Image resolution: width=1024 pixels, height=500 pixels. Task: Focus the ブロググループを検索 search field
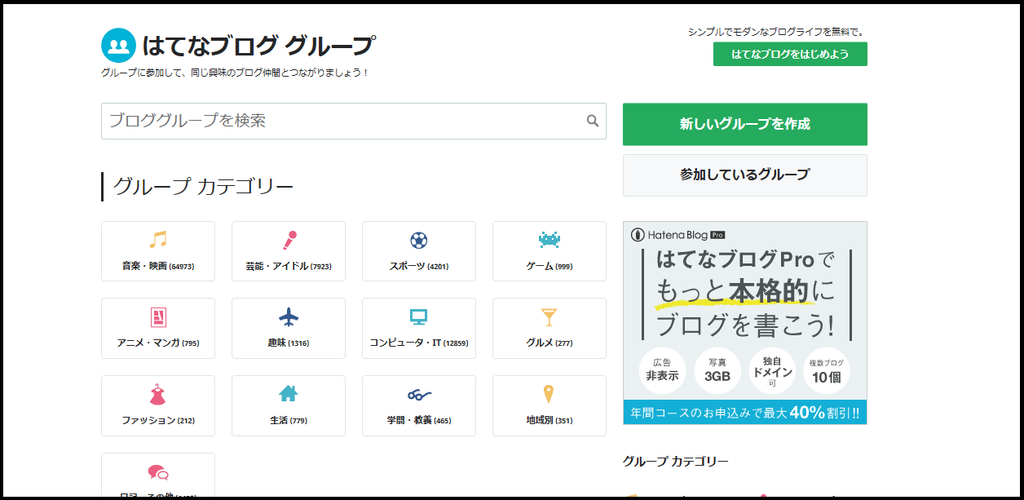point(353,121)
